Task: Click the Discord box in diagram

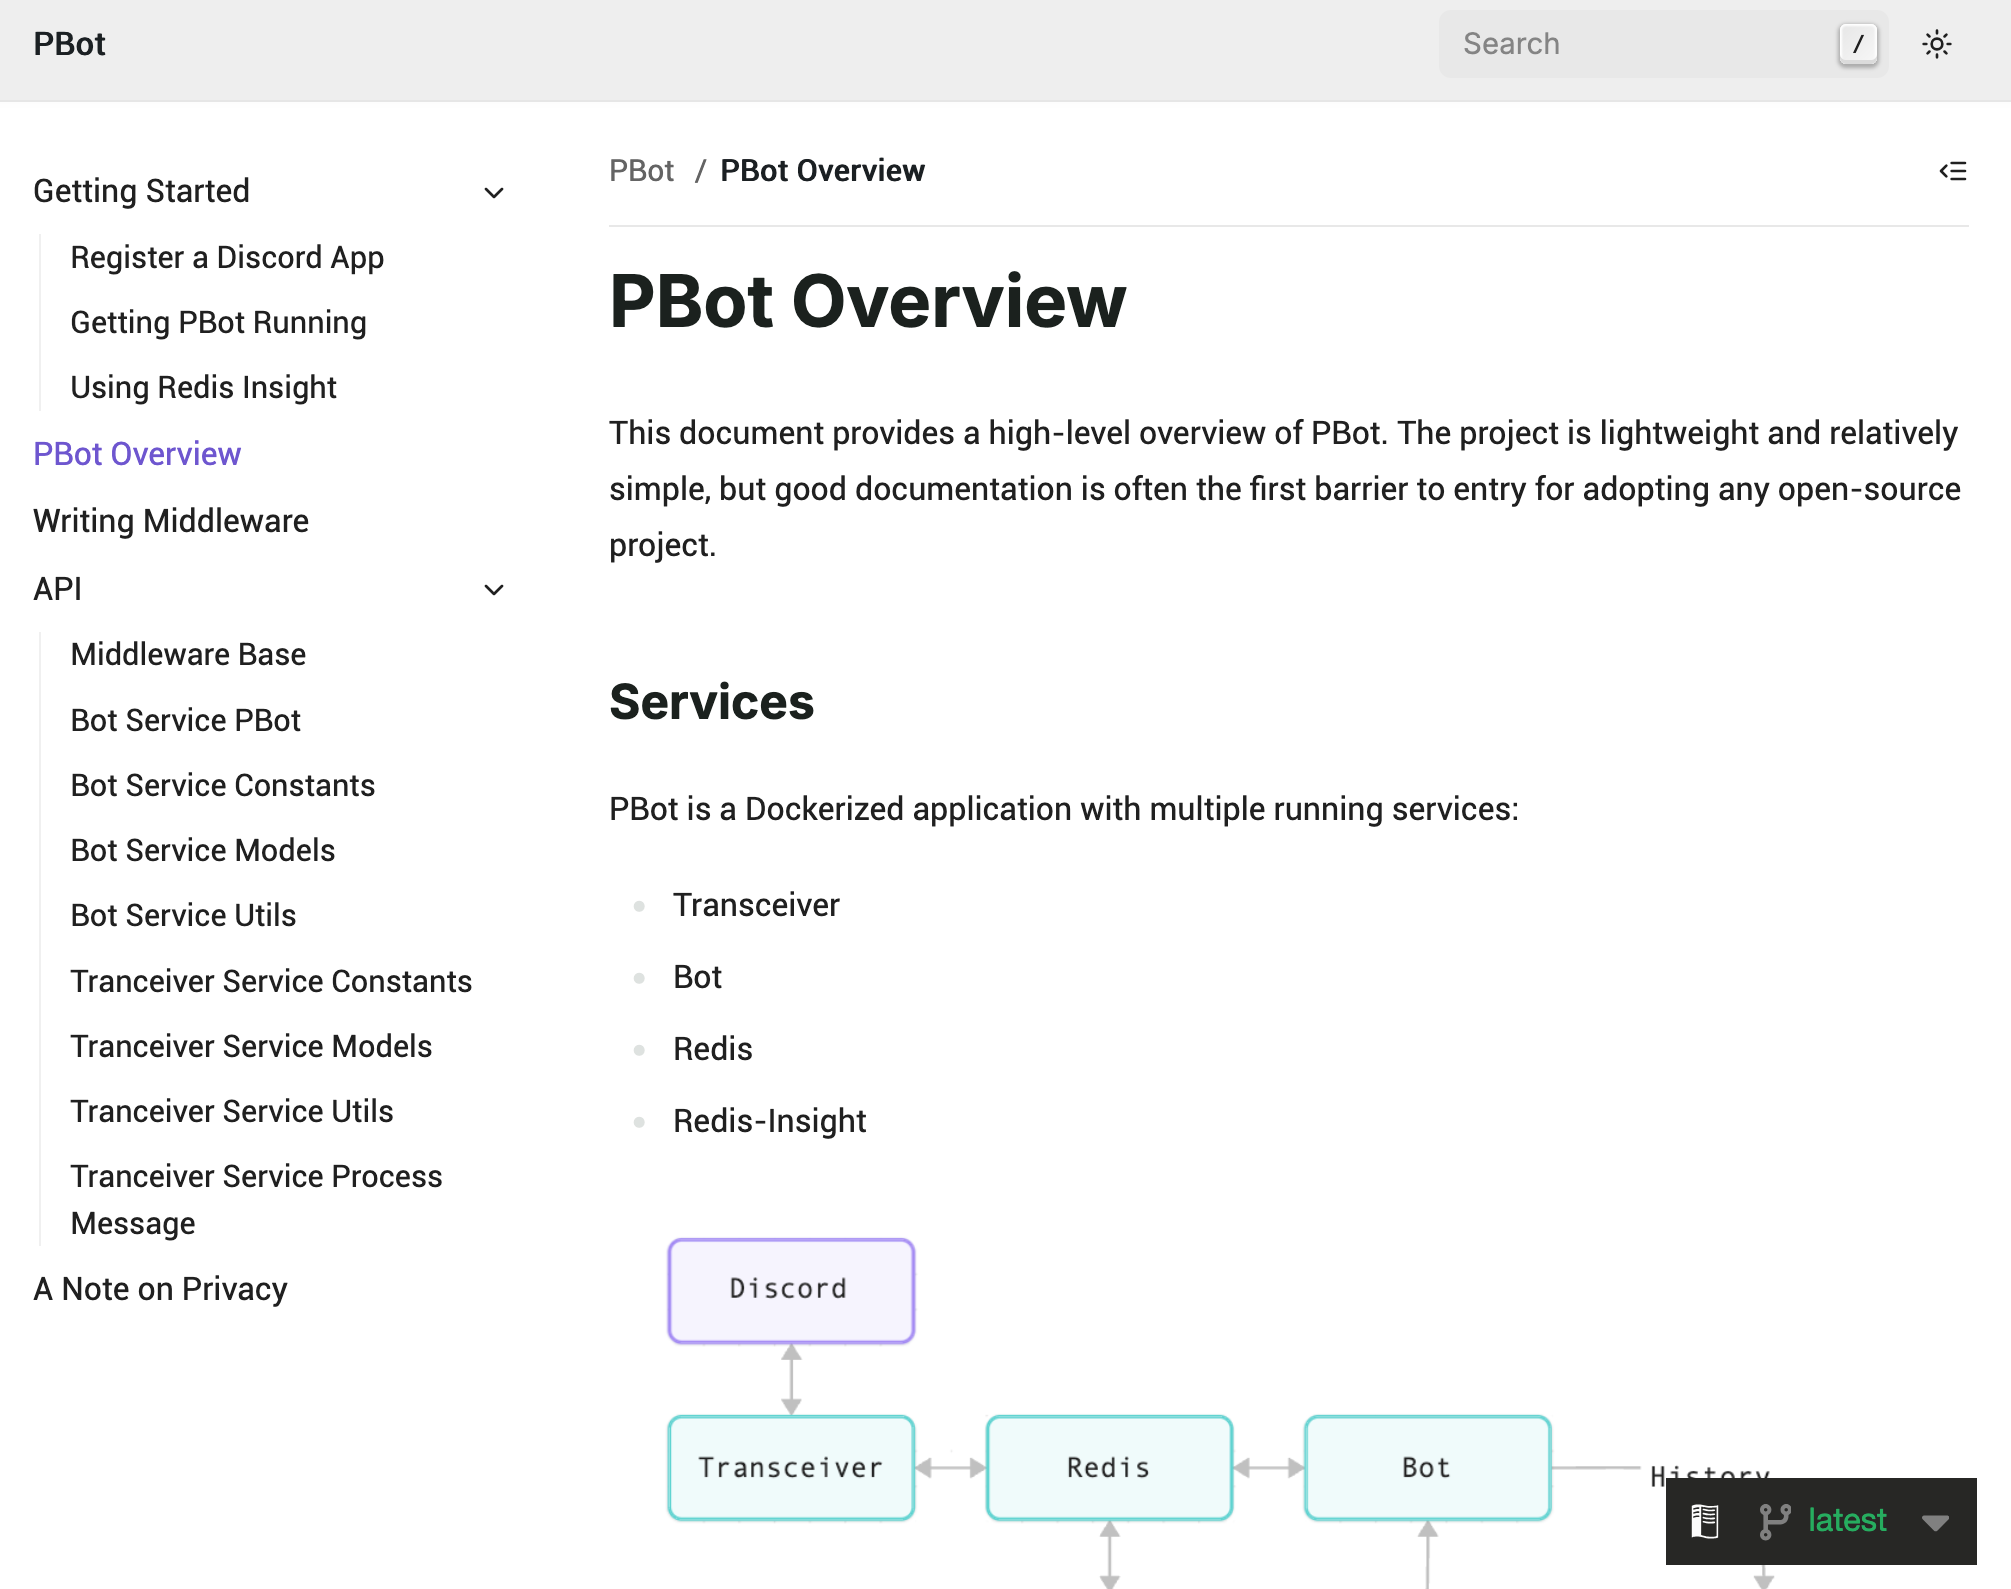Action: [x=791, y=1290]
